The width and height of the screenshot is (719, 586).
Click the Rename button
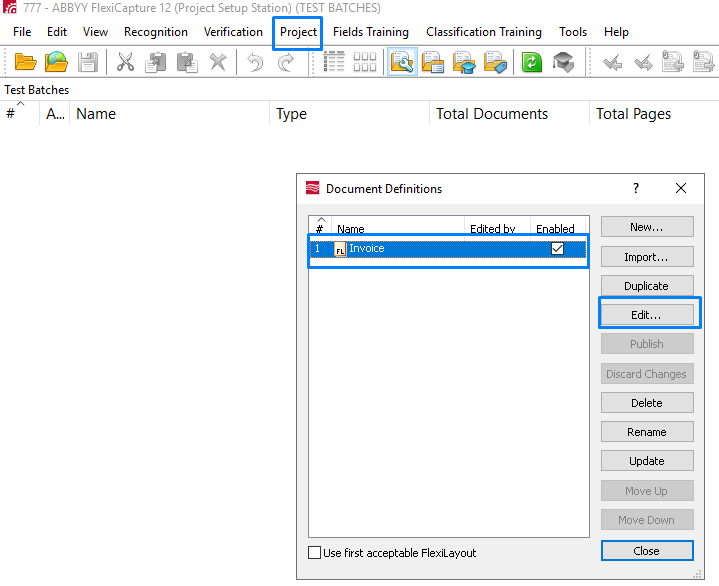click(647, 431)
